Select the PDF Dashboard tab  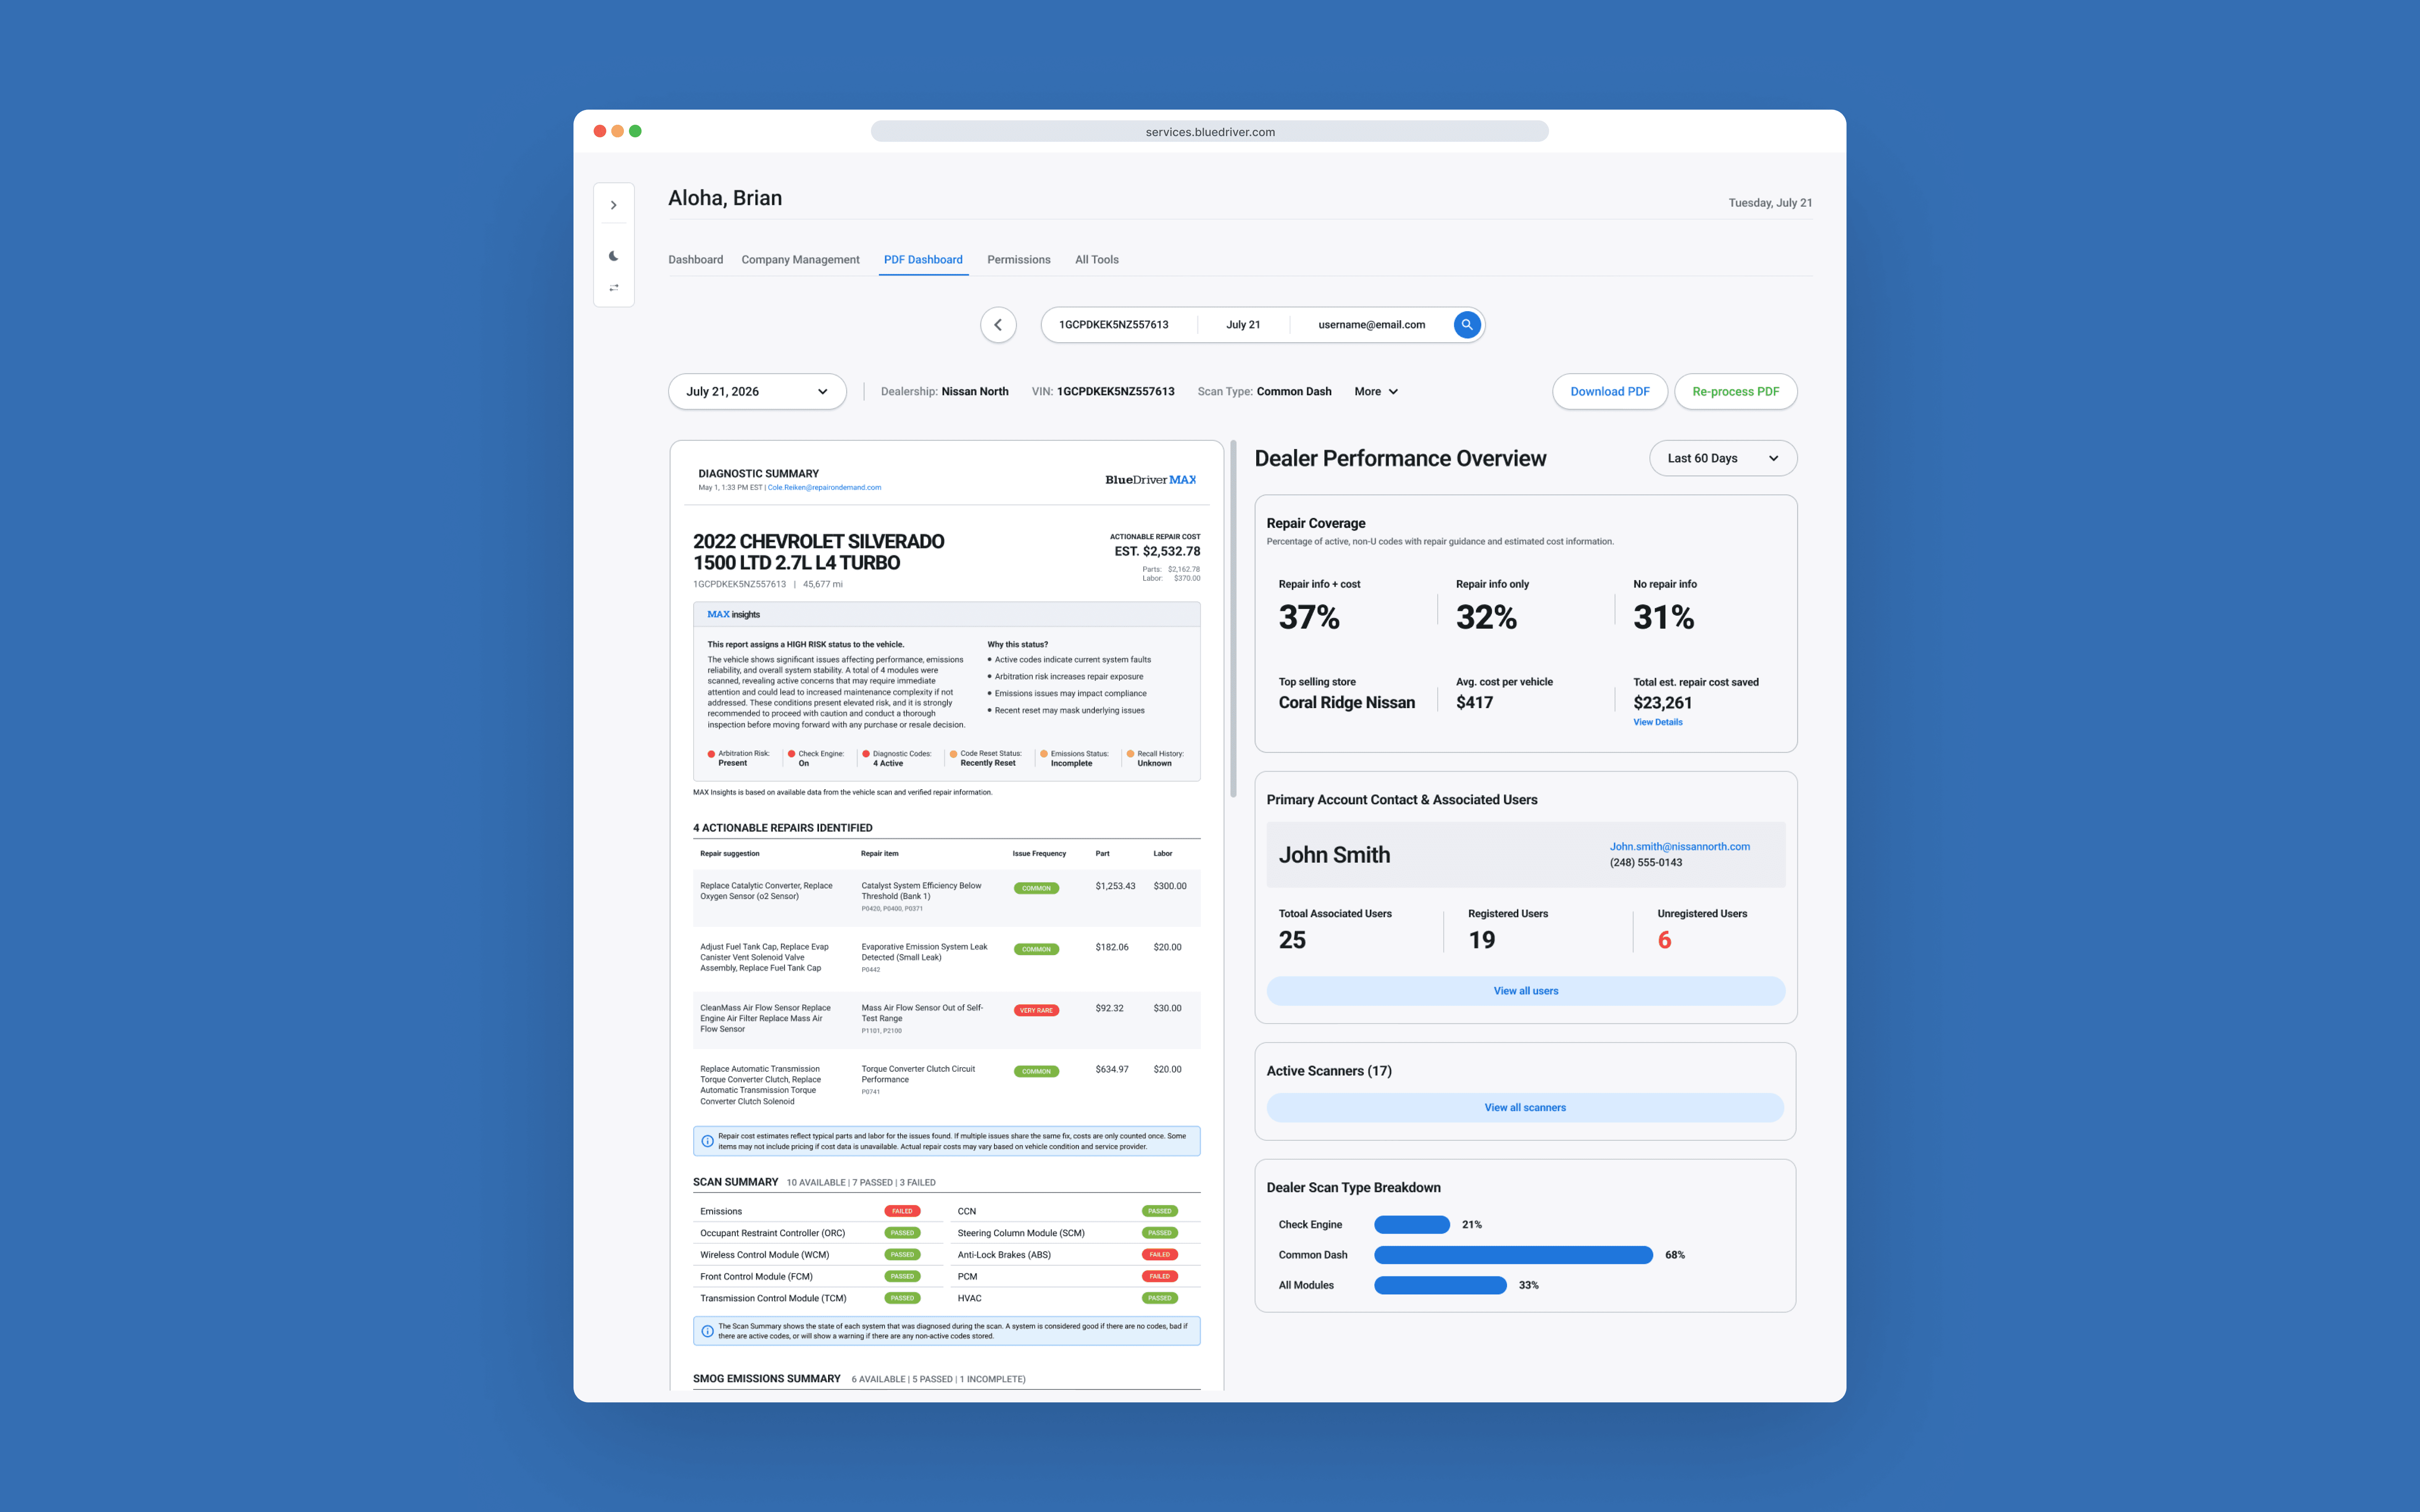click(x=923, y=260)
